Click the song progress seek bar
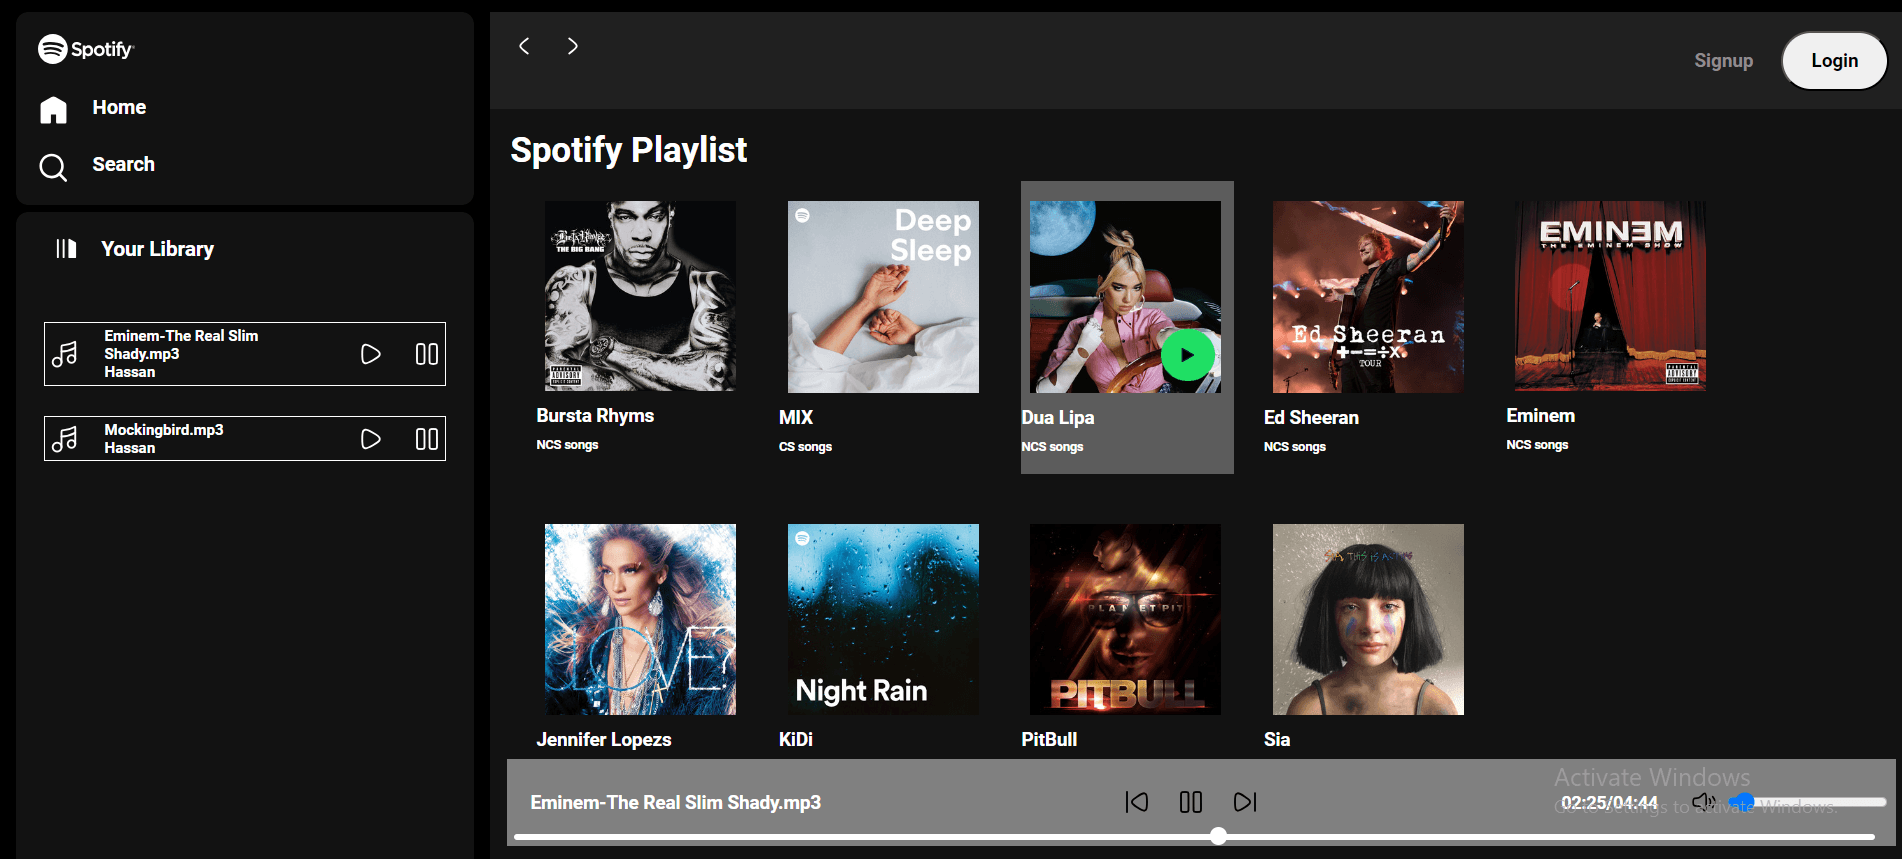Screen dimensions: 1902x859 [1194, 837]
